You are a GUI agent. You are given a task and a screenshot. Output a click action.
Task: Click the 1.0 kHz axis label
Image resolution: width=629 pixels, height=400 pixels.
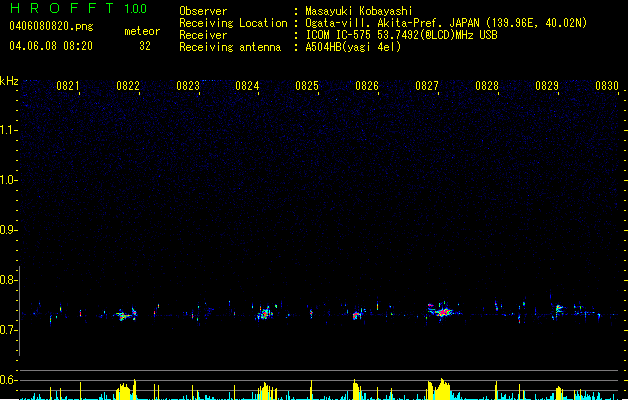coord(8,180)
